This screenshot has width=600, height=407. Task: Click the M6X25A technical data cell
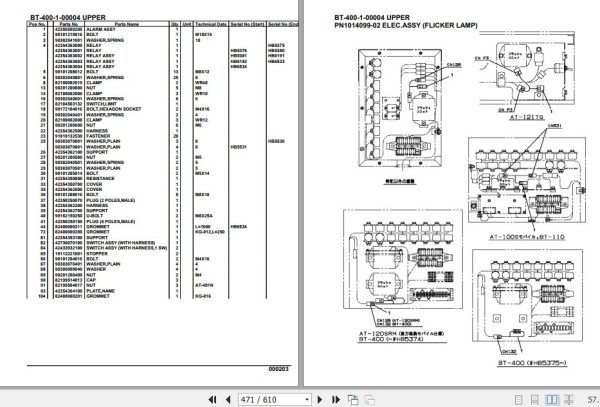204,216
